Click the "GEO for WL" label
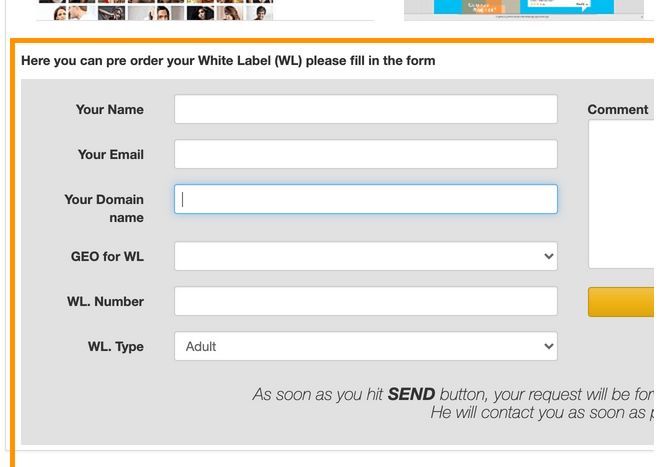 tap(107, 256)
